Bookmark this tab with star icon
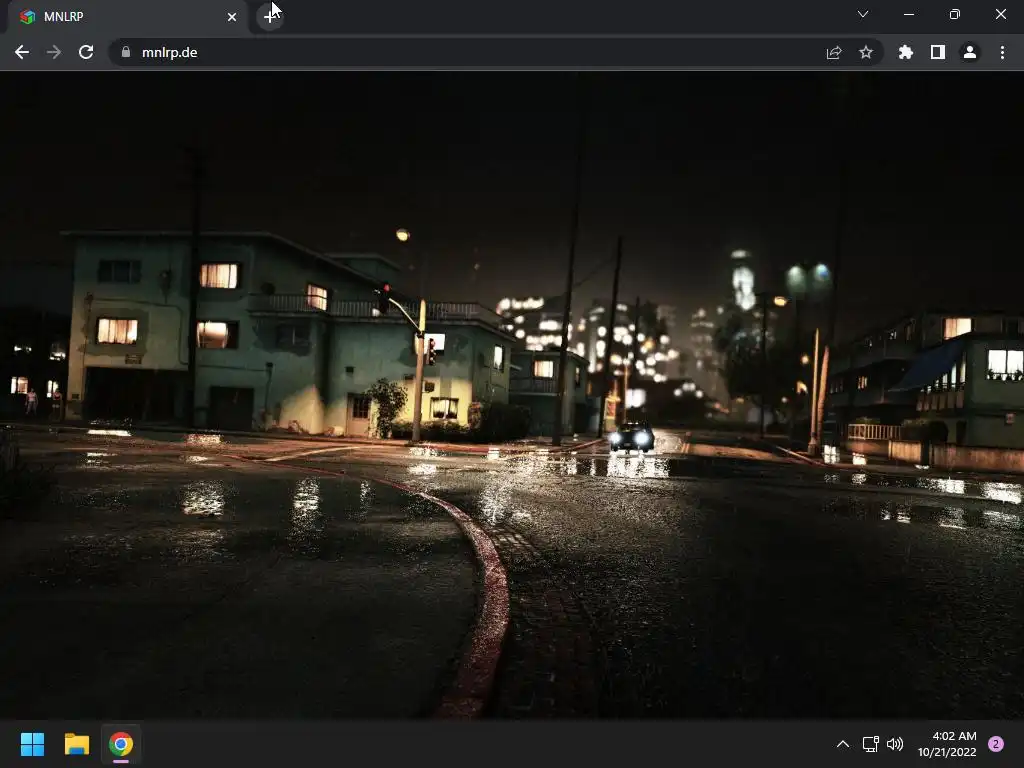Viewport: 1024px width, 768px height. pos(866,52)
